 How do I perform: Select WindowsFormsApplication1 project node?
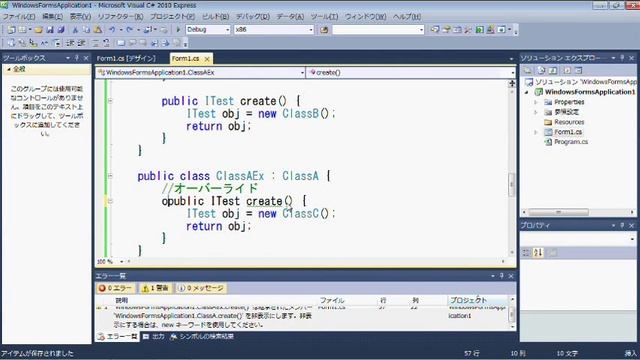[589, 92]
